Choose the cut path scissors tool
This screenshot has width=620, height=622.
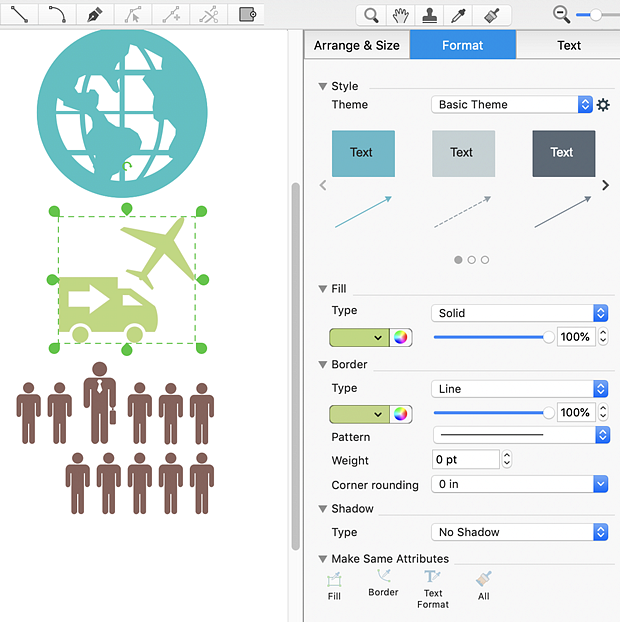tap(209, 14)
